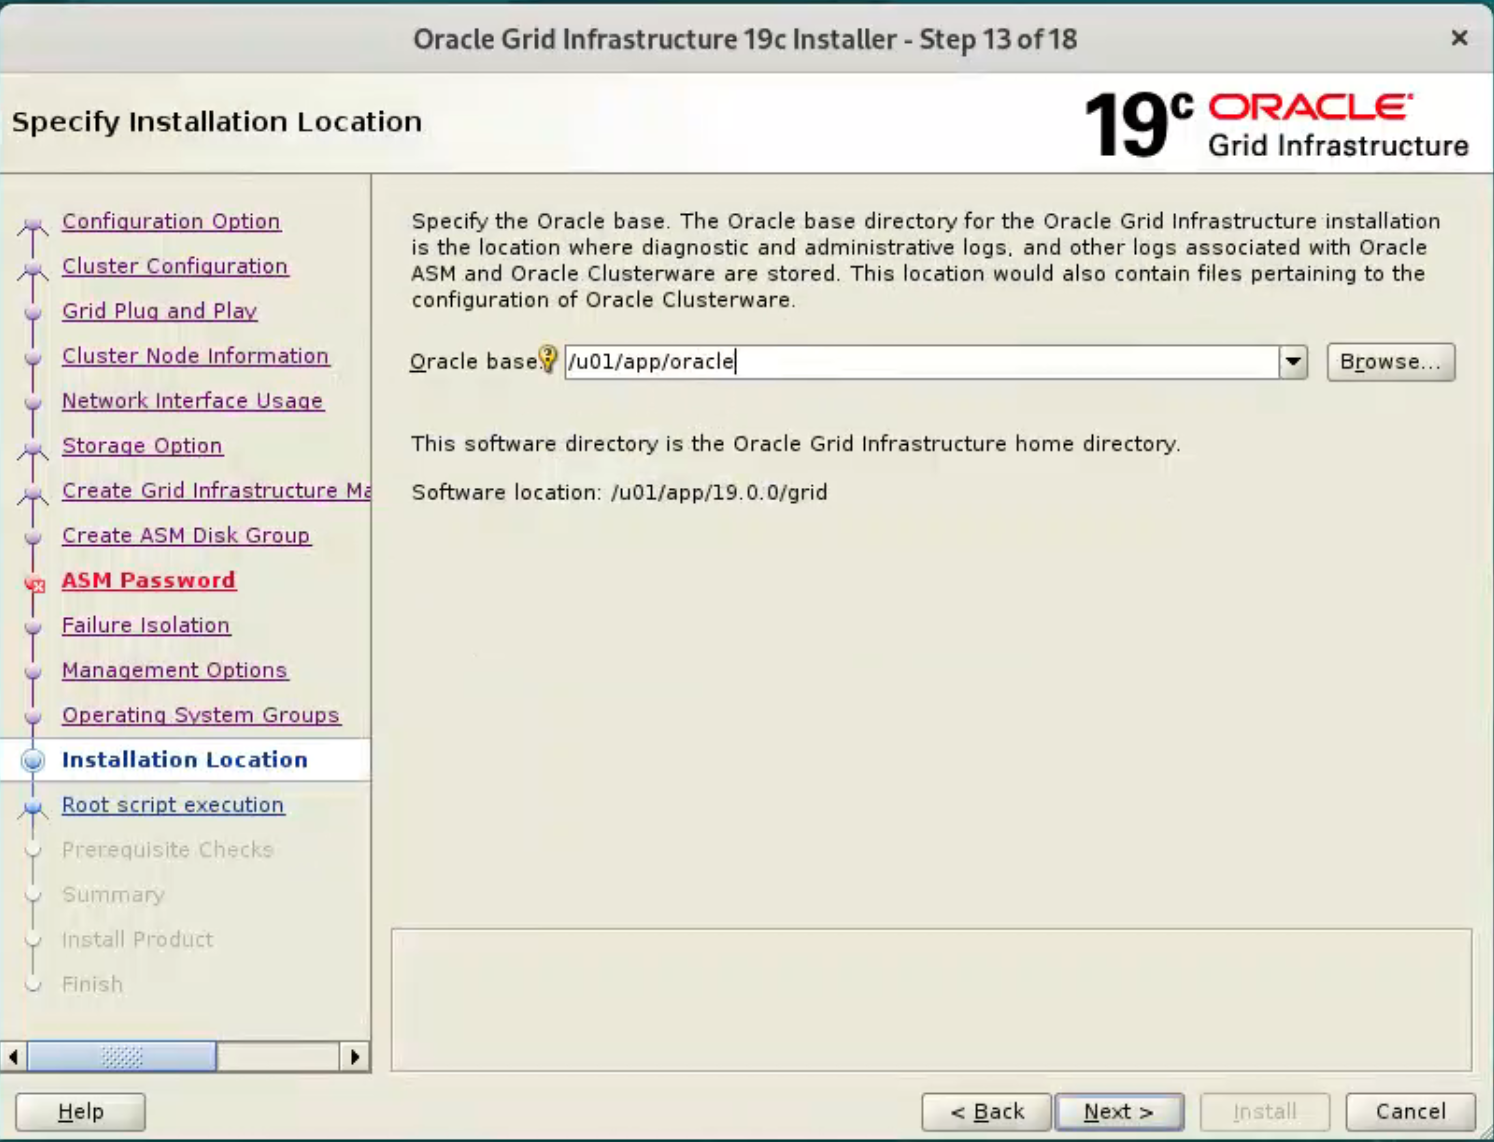Open the Create ASM Disk Group step

186,536
